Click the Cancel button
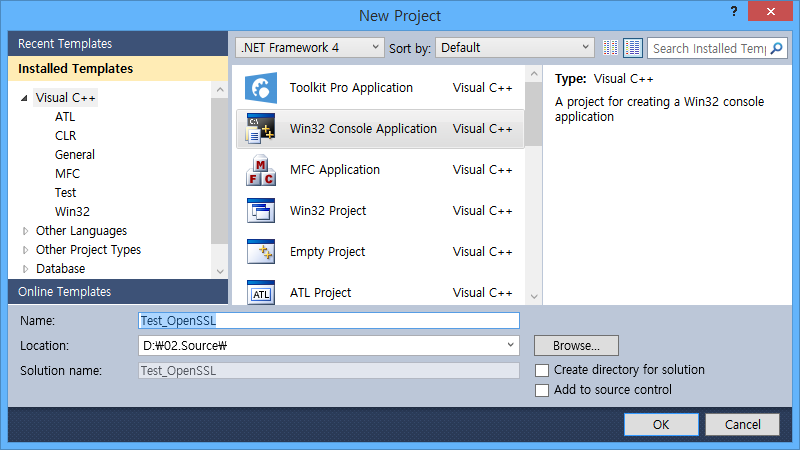Image resolution: width=800 pixels, height=450 pixels. (742, 424)
